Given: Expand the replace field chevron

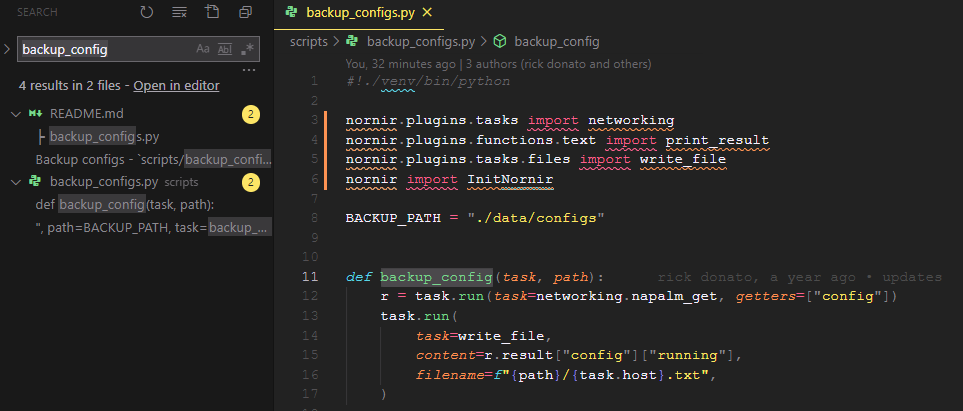Looking at the screenshot, I should [7, 49].
